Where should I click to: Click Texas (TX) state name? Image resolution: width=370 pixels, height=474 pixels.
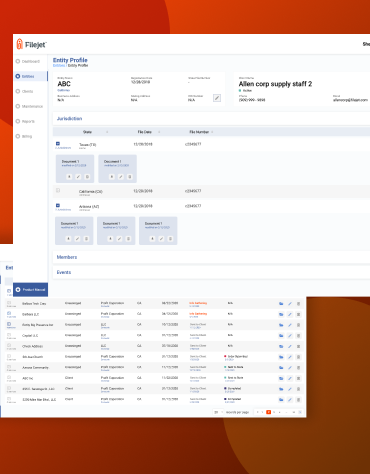(88, 145)
